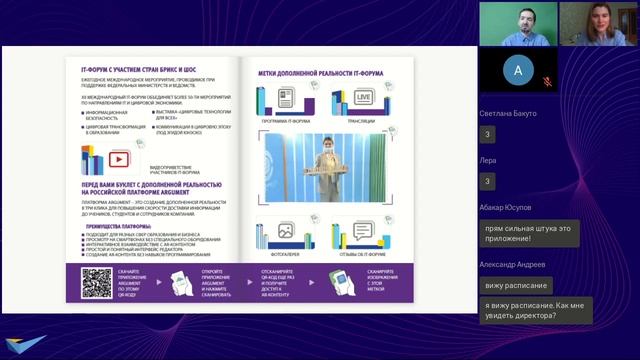Image resolution: width=640 pixels, height=360 pixels.
Task: Open the female presenter's video tile
Action: coord(598,24)
